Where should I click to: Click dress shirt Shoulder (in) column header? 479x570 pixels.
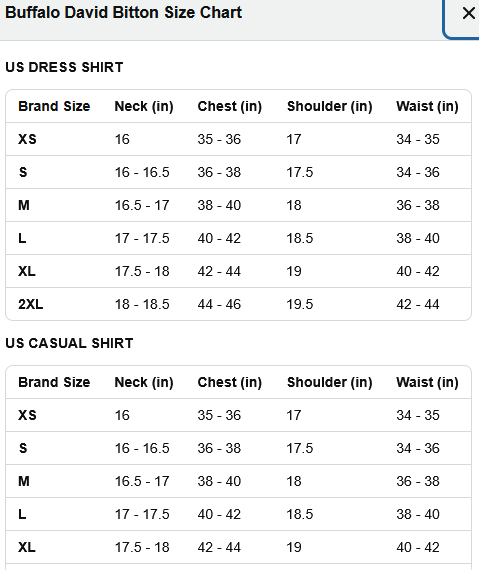330,106
